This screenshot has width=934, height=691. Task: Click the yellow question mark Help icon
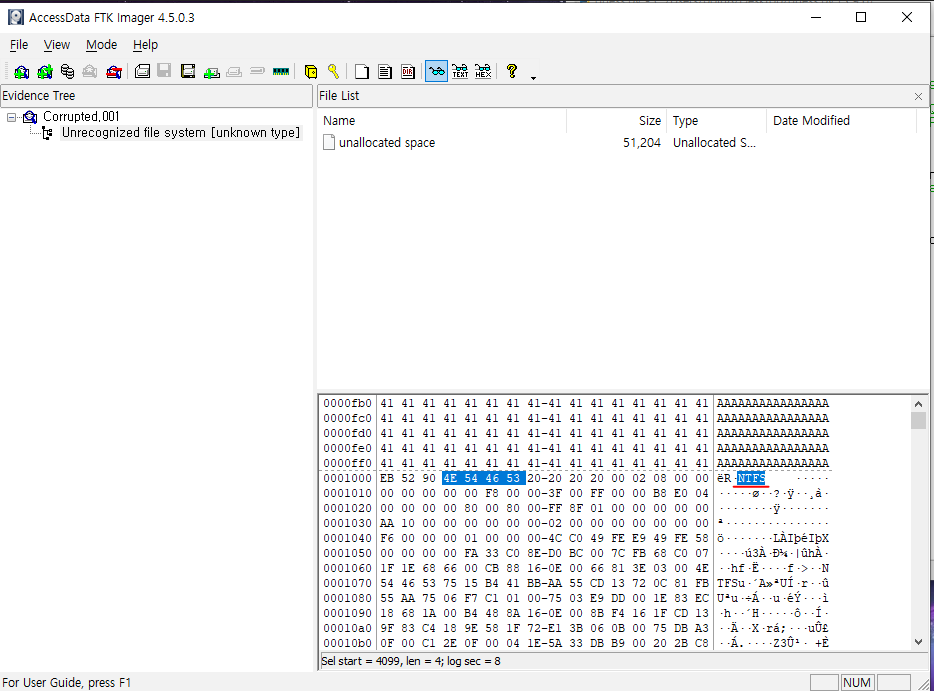[512, 71]
